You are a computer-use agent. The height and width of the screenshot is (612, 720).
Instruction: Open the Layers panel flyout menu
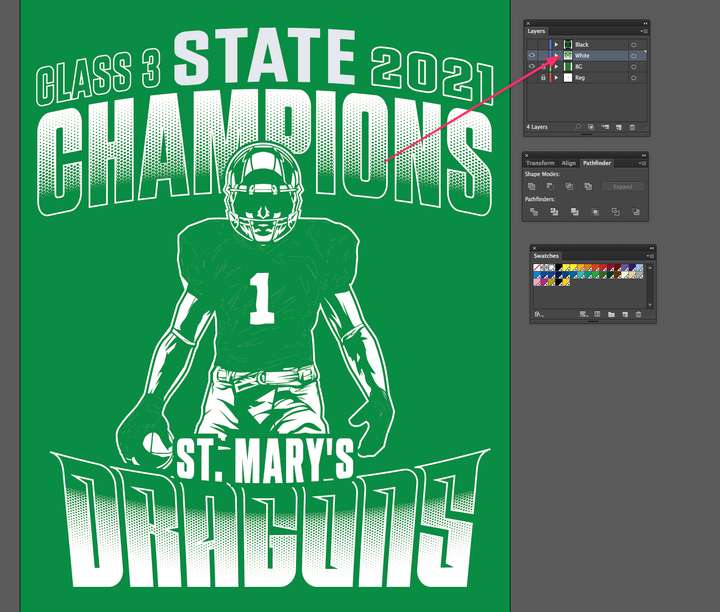coord(644,31)
